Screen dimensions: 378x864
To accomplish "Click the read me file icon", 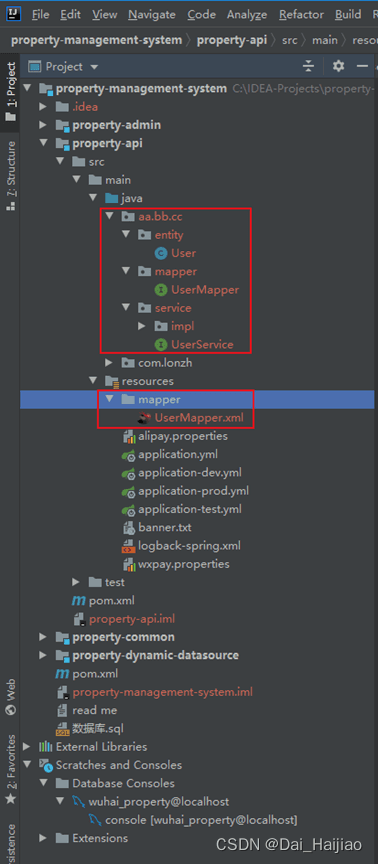I will pos(62,710).
